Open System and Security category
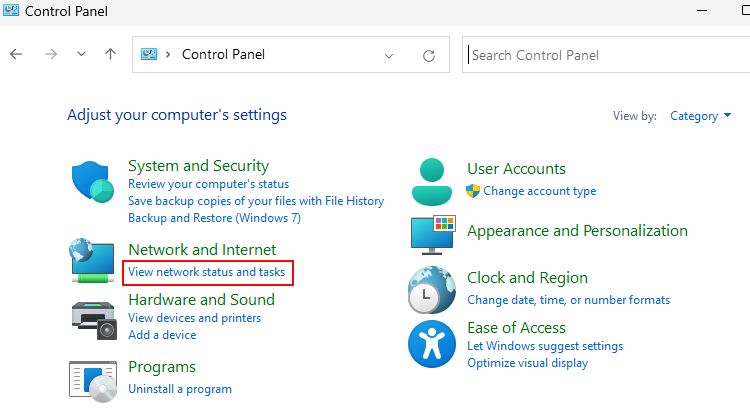This screenshot has width=750, height=410. (x=199, y=166)
